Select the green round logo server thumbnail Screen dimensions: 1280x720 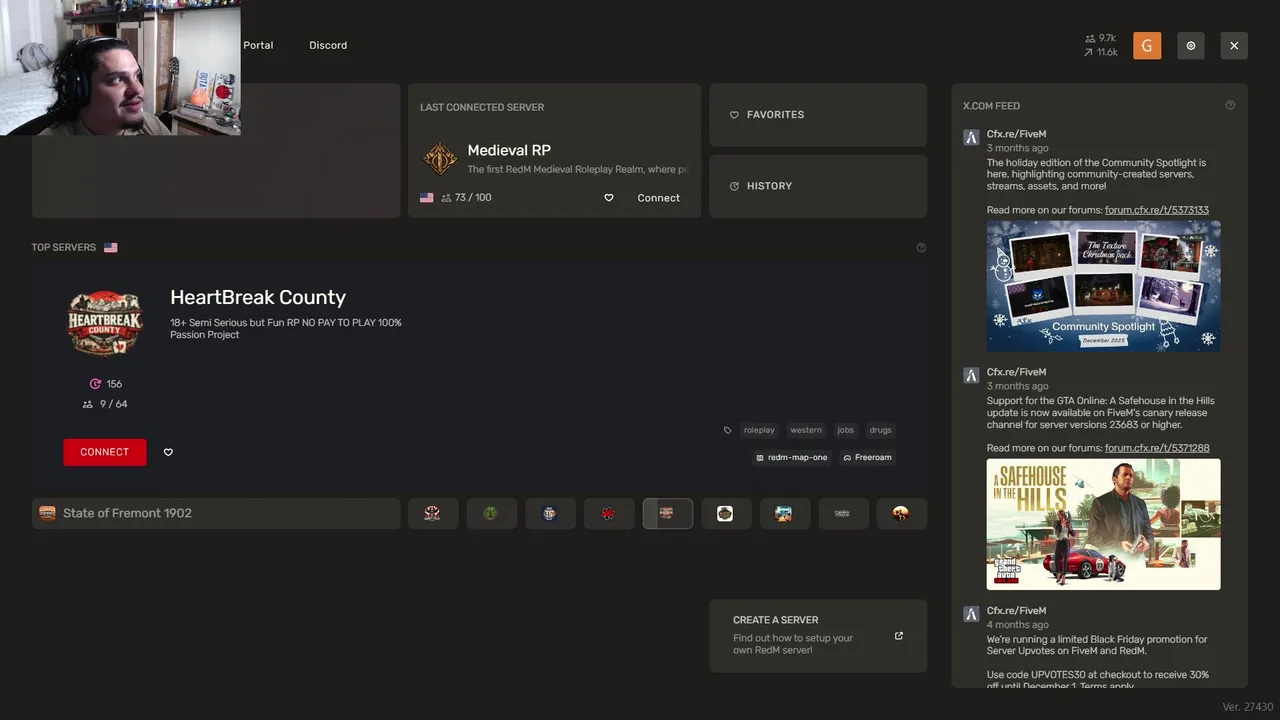(491, 513)
